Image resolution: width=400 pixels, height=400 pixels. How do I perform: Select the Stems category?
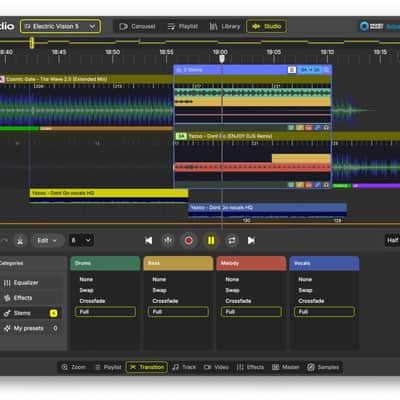pos(31,313)
